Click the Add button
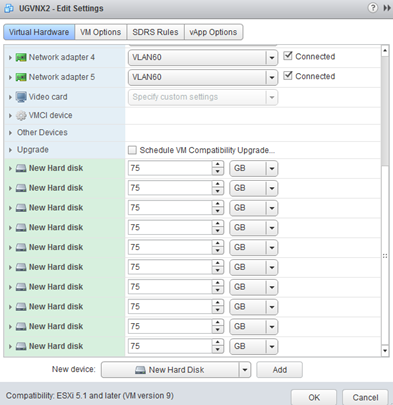This screenshot has height=405, width=393. 279,370
